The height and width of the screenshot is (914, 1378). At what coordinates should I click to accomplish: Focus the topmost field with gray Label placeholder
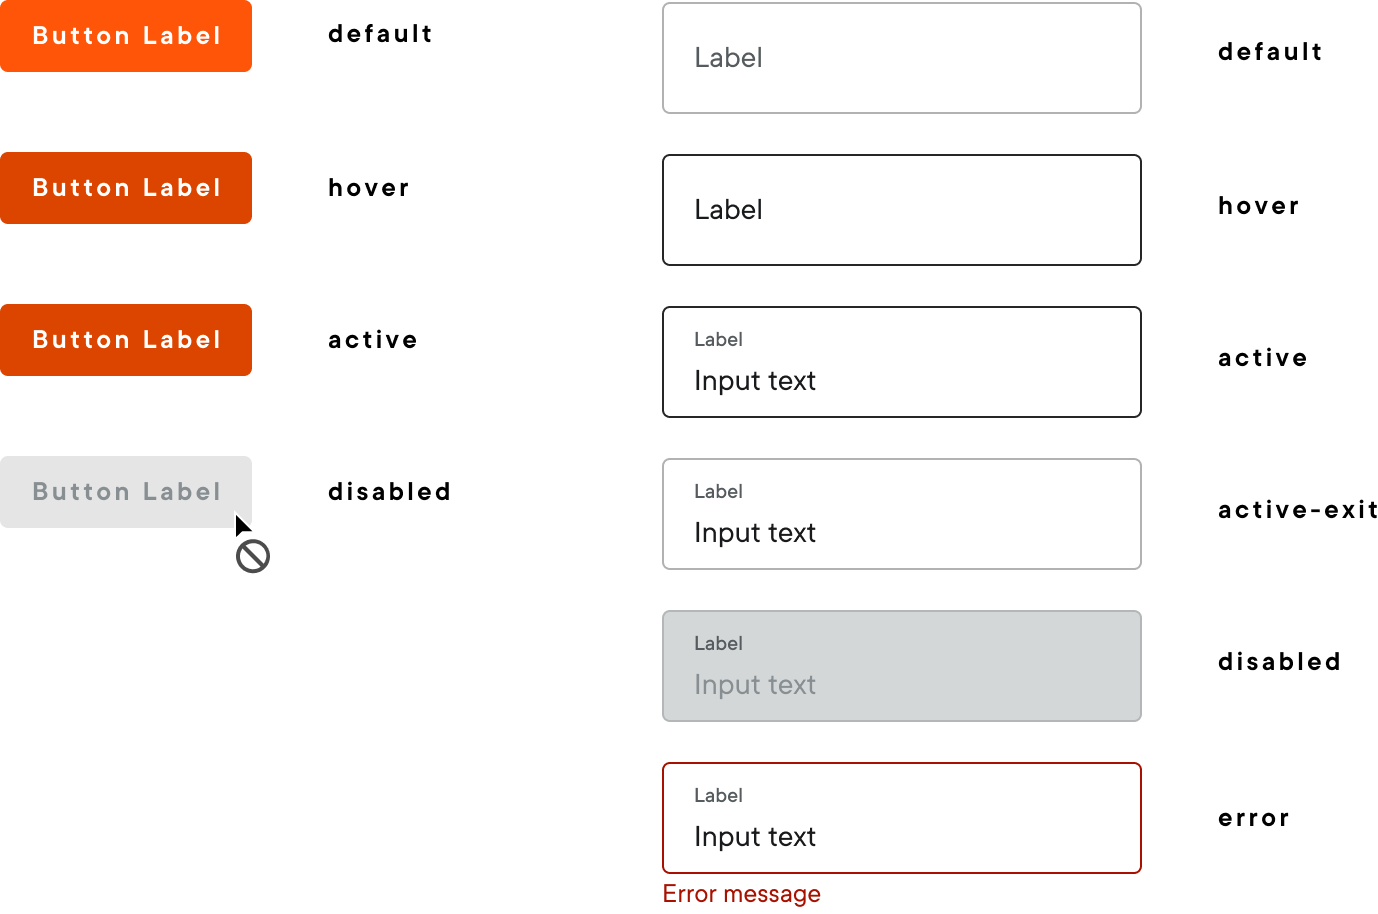click(x=901, y=58)
